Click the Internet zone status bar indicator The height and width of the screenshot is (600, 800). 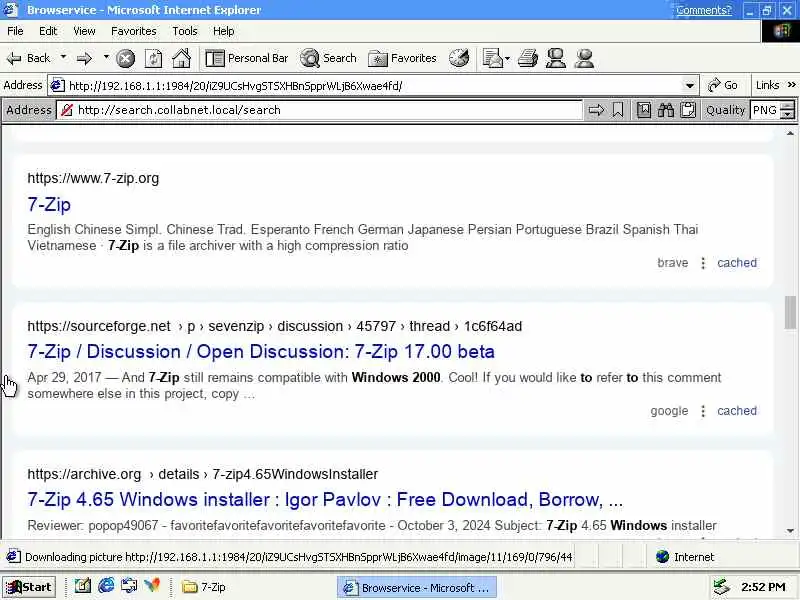coord(685,557)
